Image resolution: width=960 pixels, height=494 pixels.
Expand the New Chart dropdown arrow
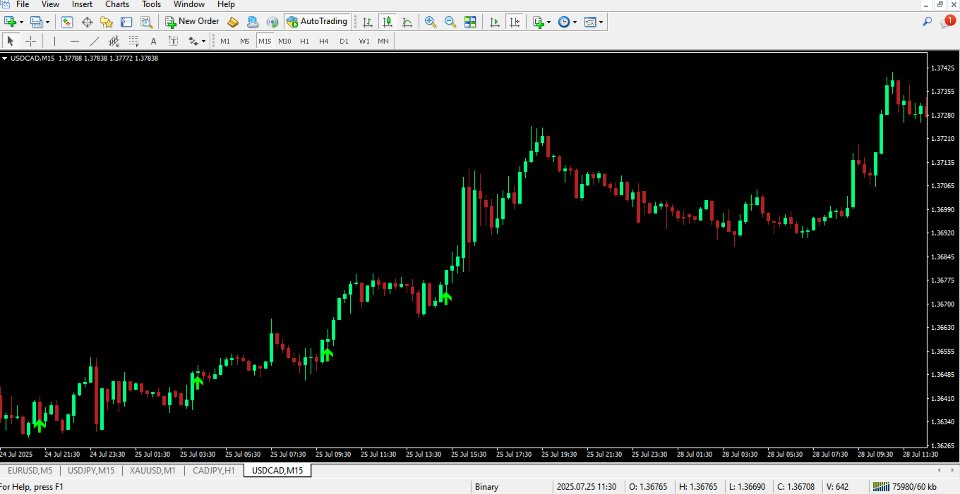tap(21, 22)
